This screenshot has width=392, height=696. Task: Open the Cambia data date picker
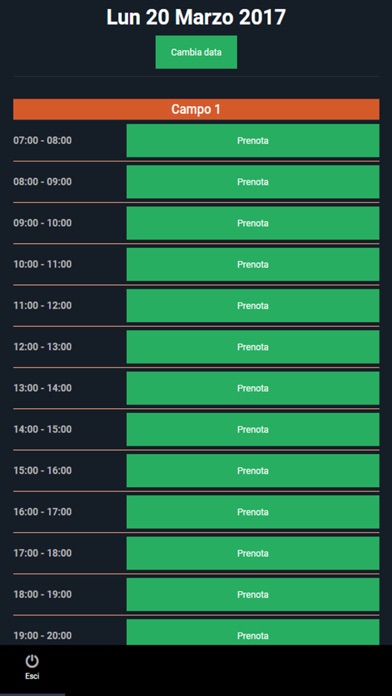(196, 52)
